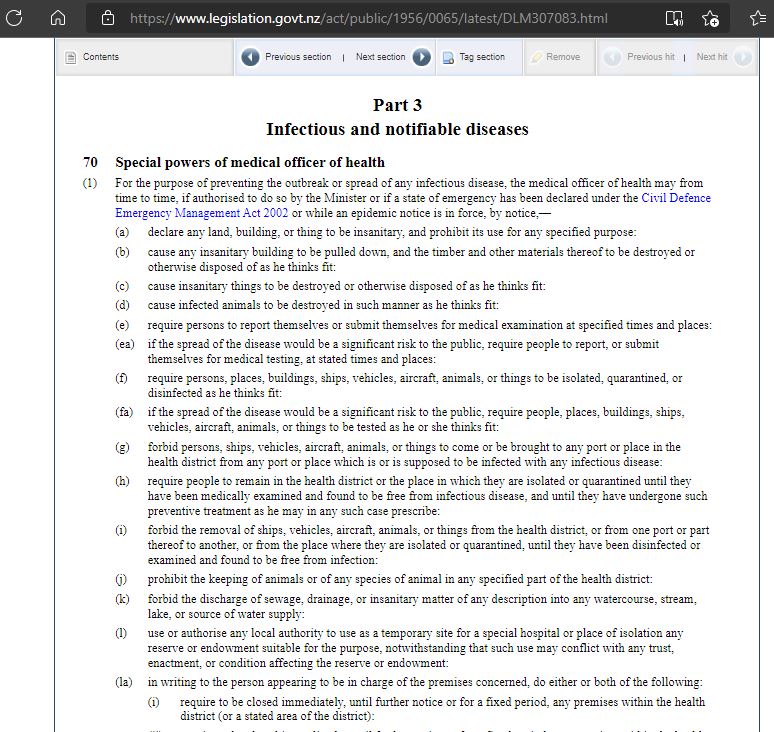Click paragraph (la) in writing text
Screen dimensions: 774x732
[x=425, y=682]
